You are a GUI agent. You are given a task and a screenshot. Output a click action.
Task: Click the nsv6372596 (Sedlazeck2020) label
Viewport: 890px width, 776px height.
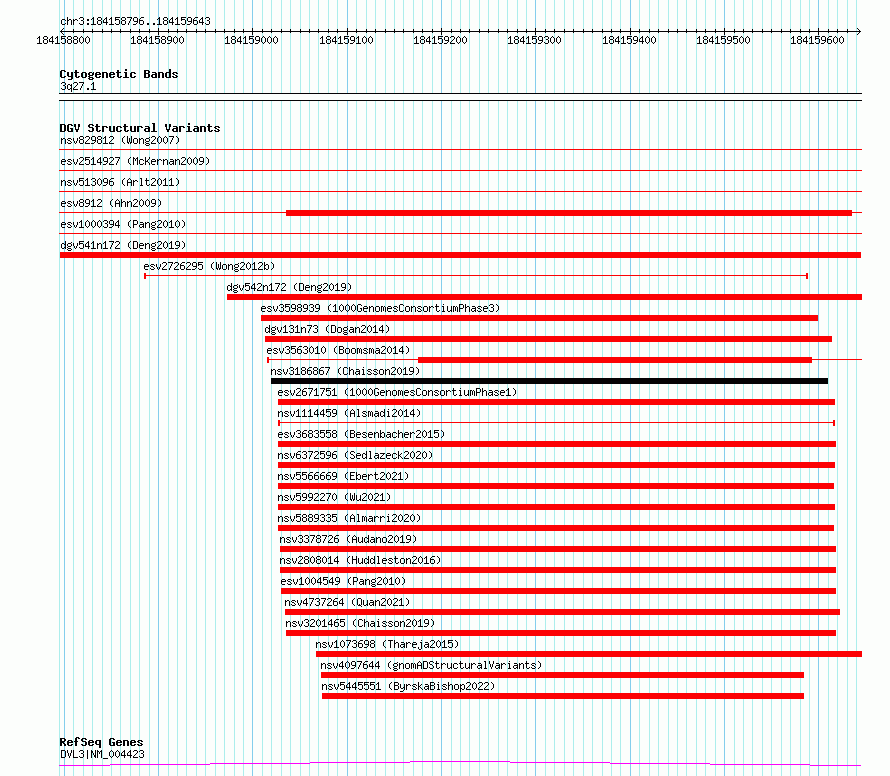[x=355, y=455]
